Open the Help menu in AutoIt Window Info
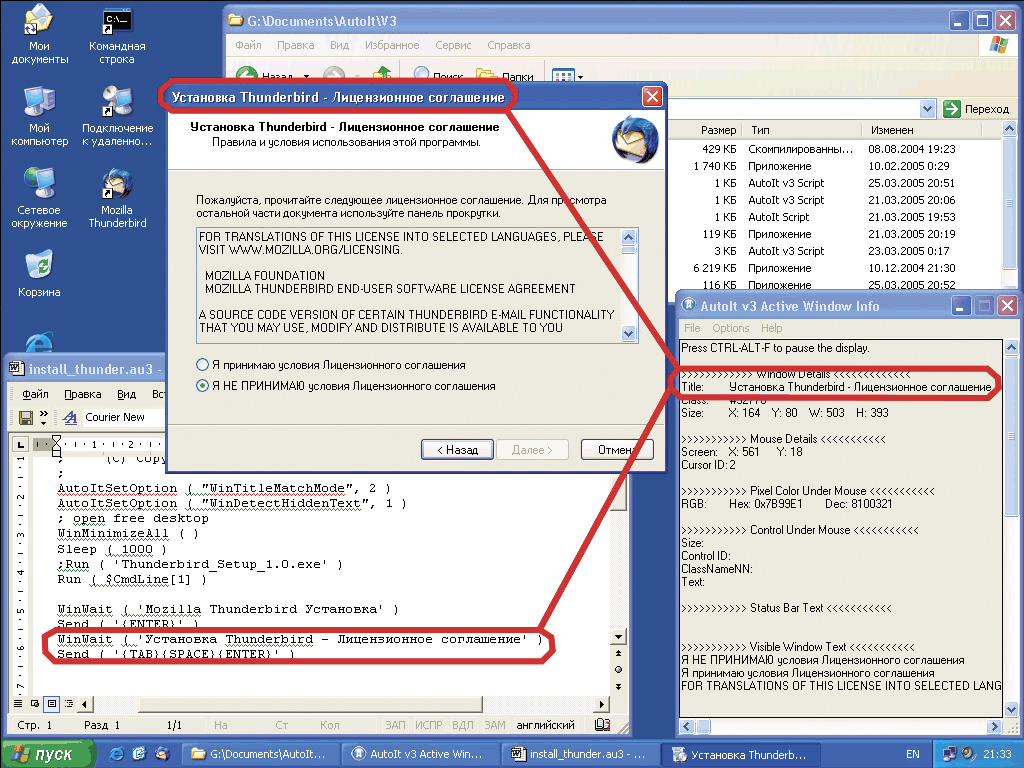Image resolution: width=1024 pixels, height=768 pixels. [x=771, y=328]
